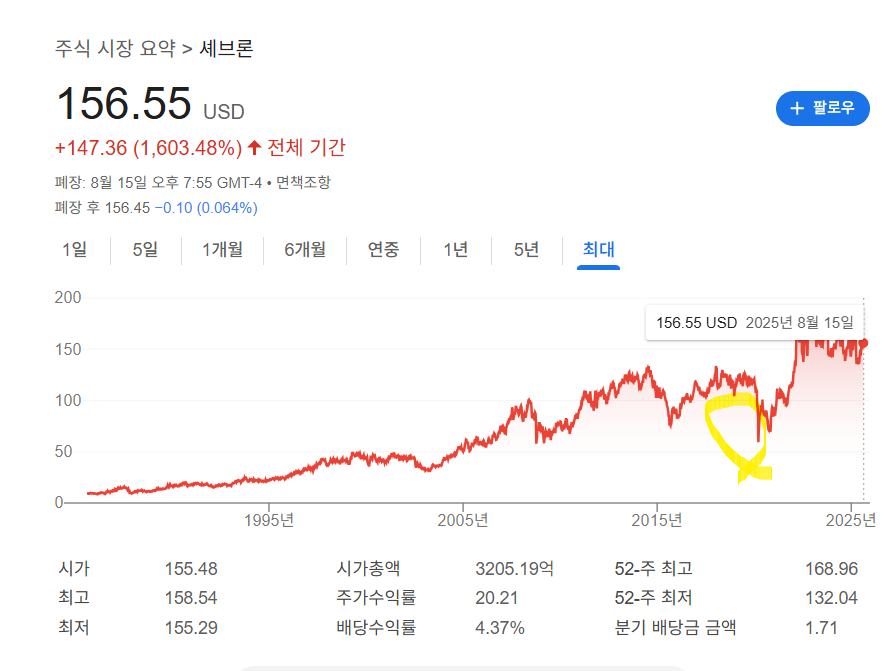Screen dimensions: 894x671
Task: Click the 최고 value 158.54
Action: [191, 598]
